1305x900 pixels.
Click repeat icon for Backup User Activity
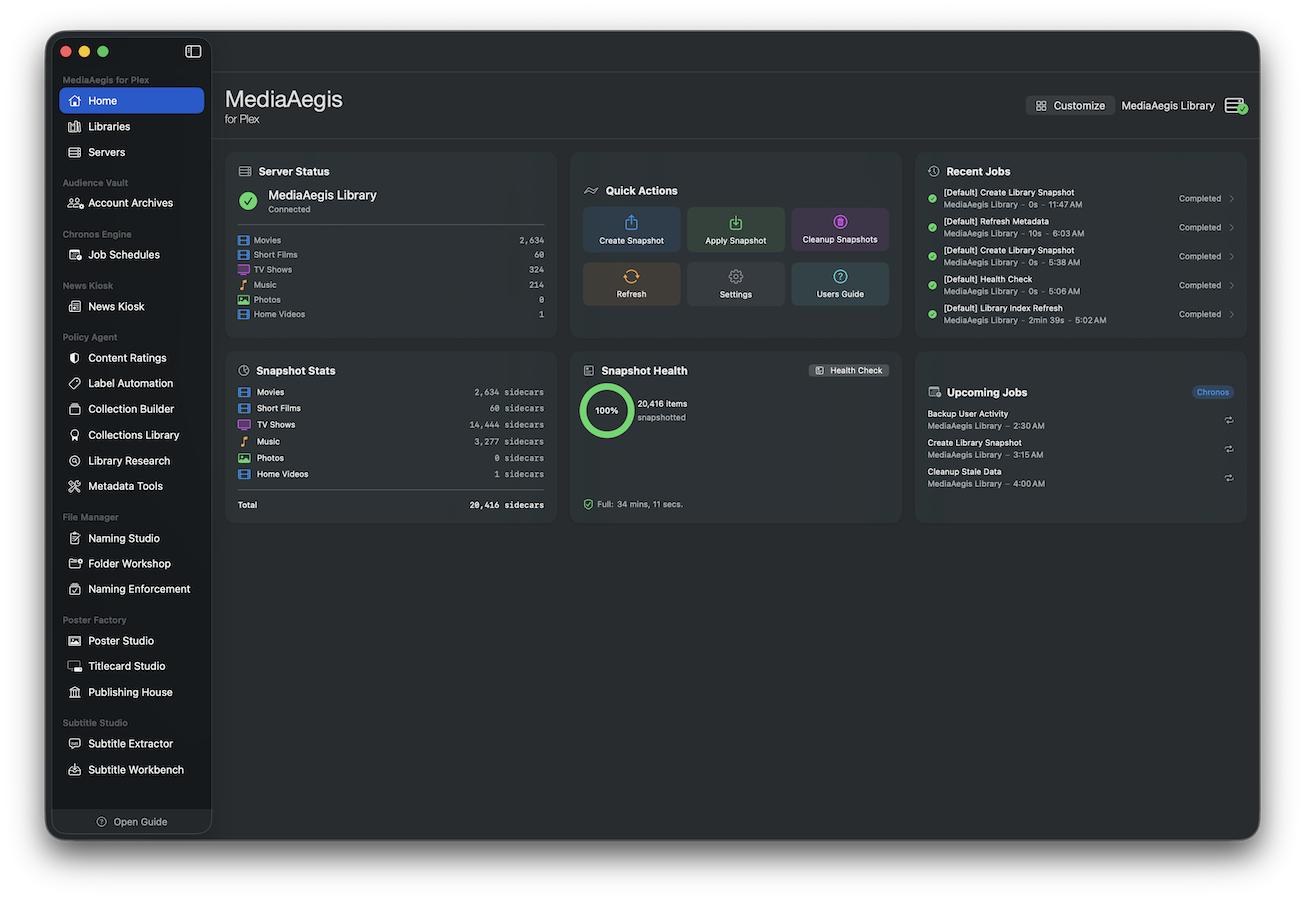(x=1229, y=420)
